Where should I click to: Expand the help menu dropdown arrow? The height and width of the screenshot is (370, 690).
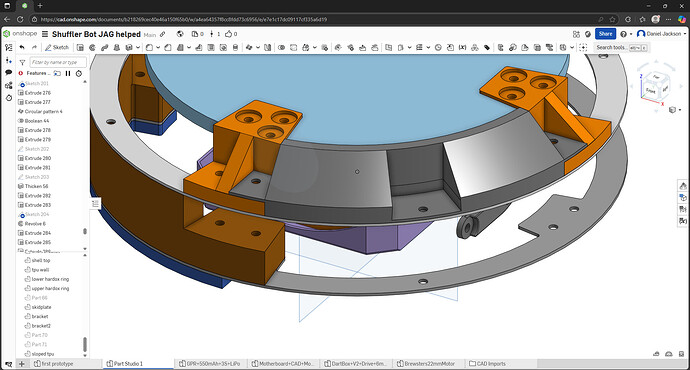(x=631, y=34)
